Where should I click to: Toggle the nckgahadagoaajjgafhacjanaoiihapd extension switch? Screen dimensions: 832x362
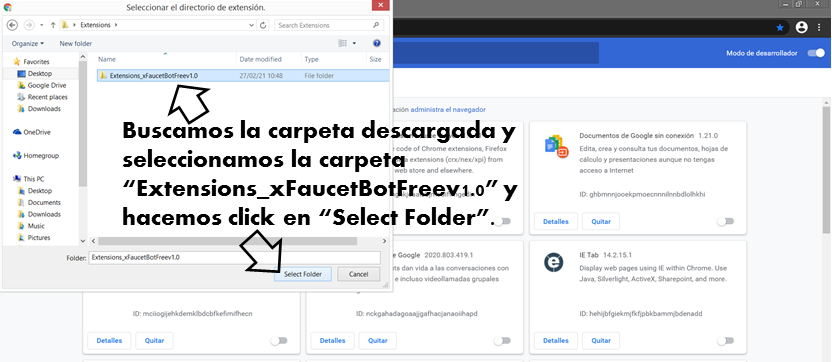click(502, 340)
